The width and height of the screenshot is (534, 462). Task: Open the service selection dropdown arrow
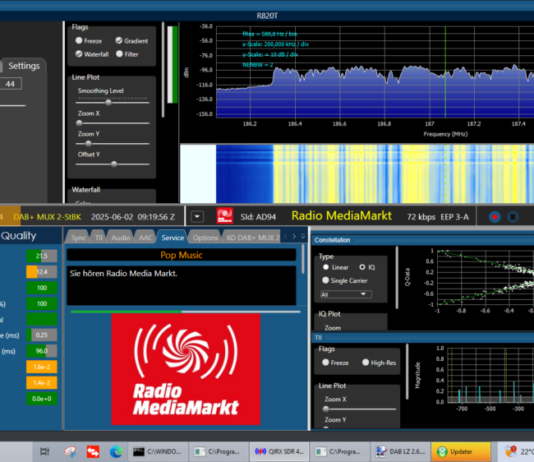(x=197, y=217)
